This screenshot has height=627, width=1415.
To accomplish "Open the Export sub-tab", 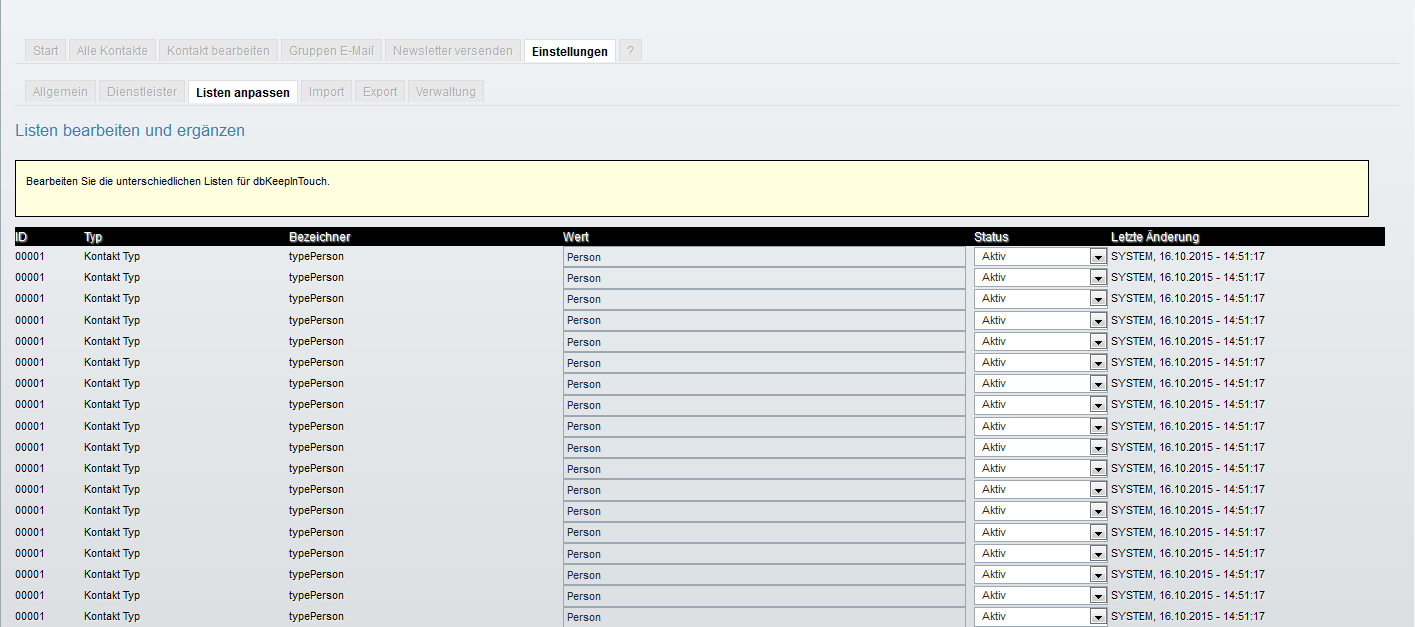I will pyautogui.click(x=380, y=92).
